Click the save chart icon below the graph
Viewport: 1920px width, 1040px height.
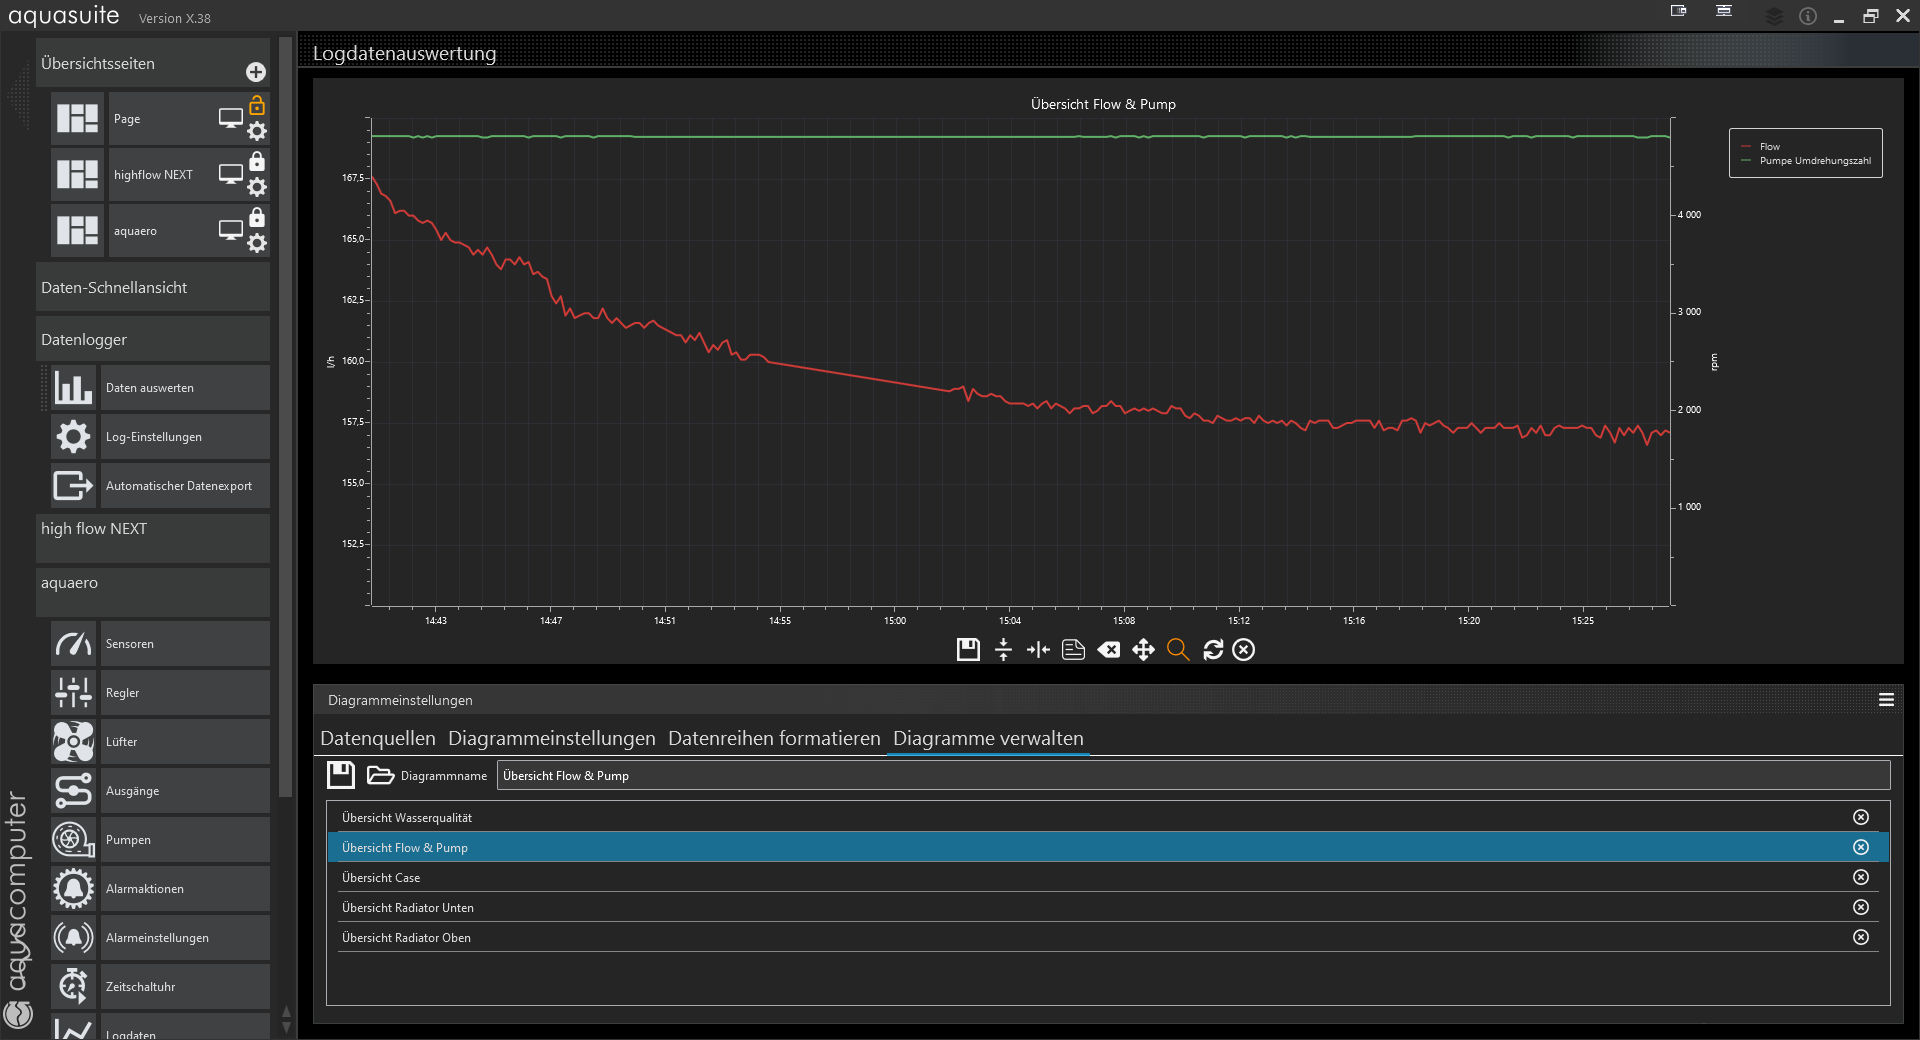967,650
